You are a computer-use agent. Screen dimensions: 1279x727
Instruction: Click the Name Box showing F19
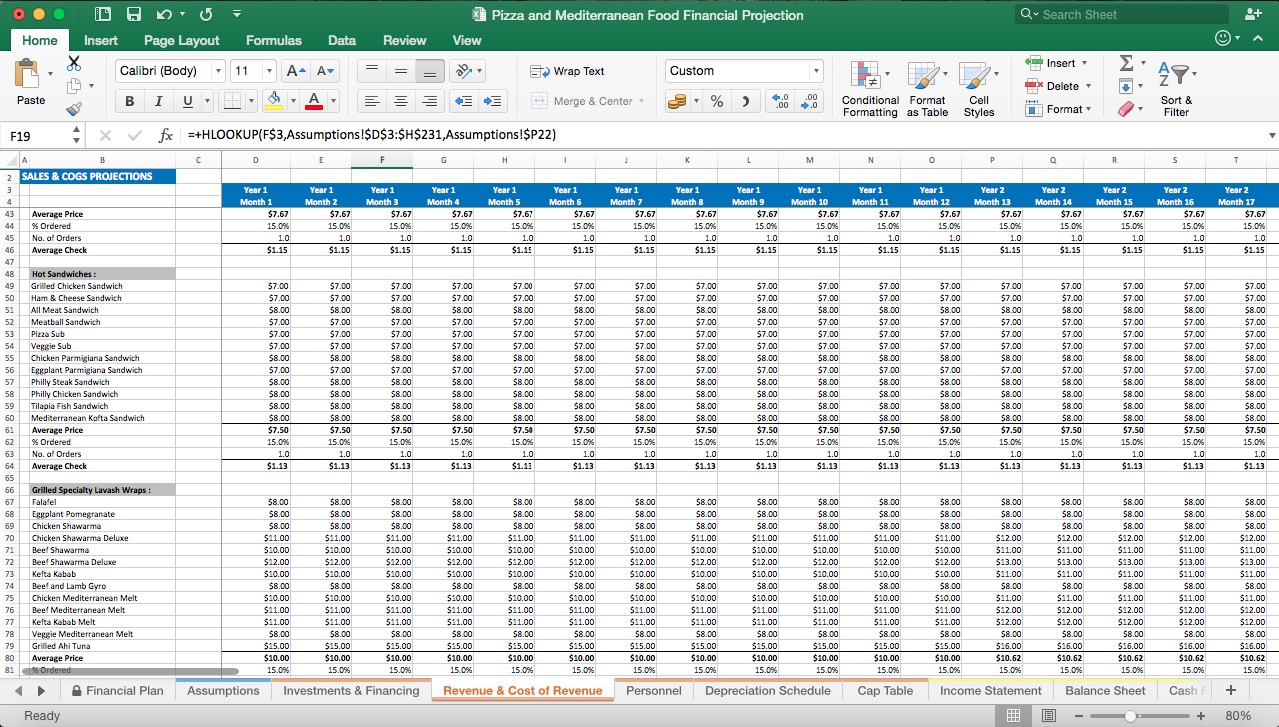click(36, 135)
